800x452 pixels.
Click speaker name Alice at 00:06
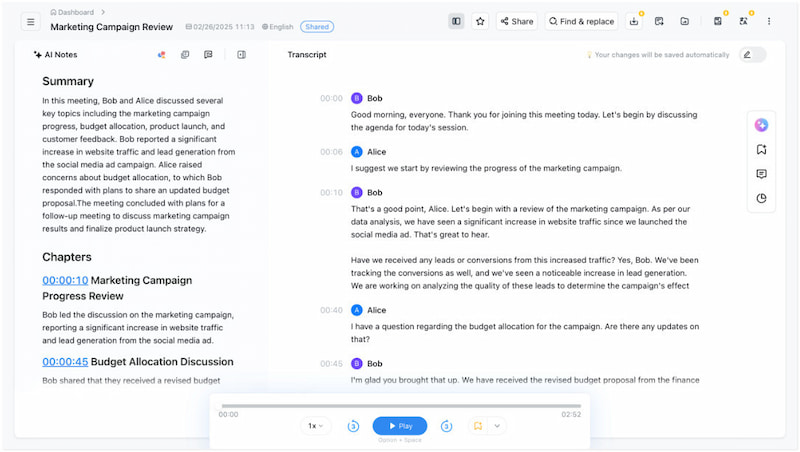click(x=377, y=152)
